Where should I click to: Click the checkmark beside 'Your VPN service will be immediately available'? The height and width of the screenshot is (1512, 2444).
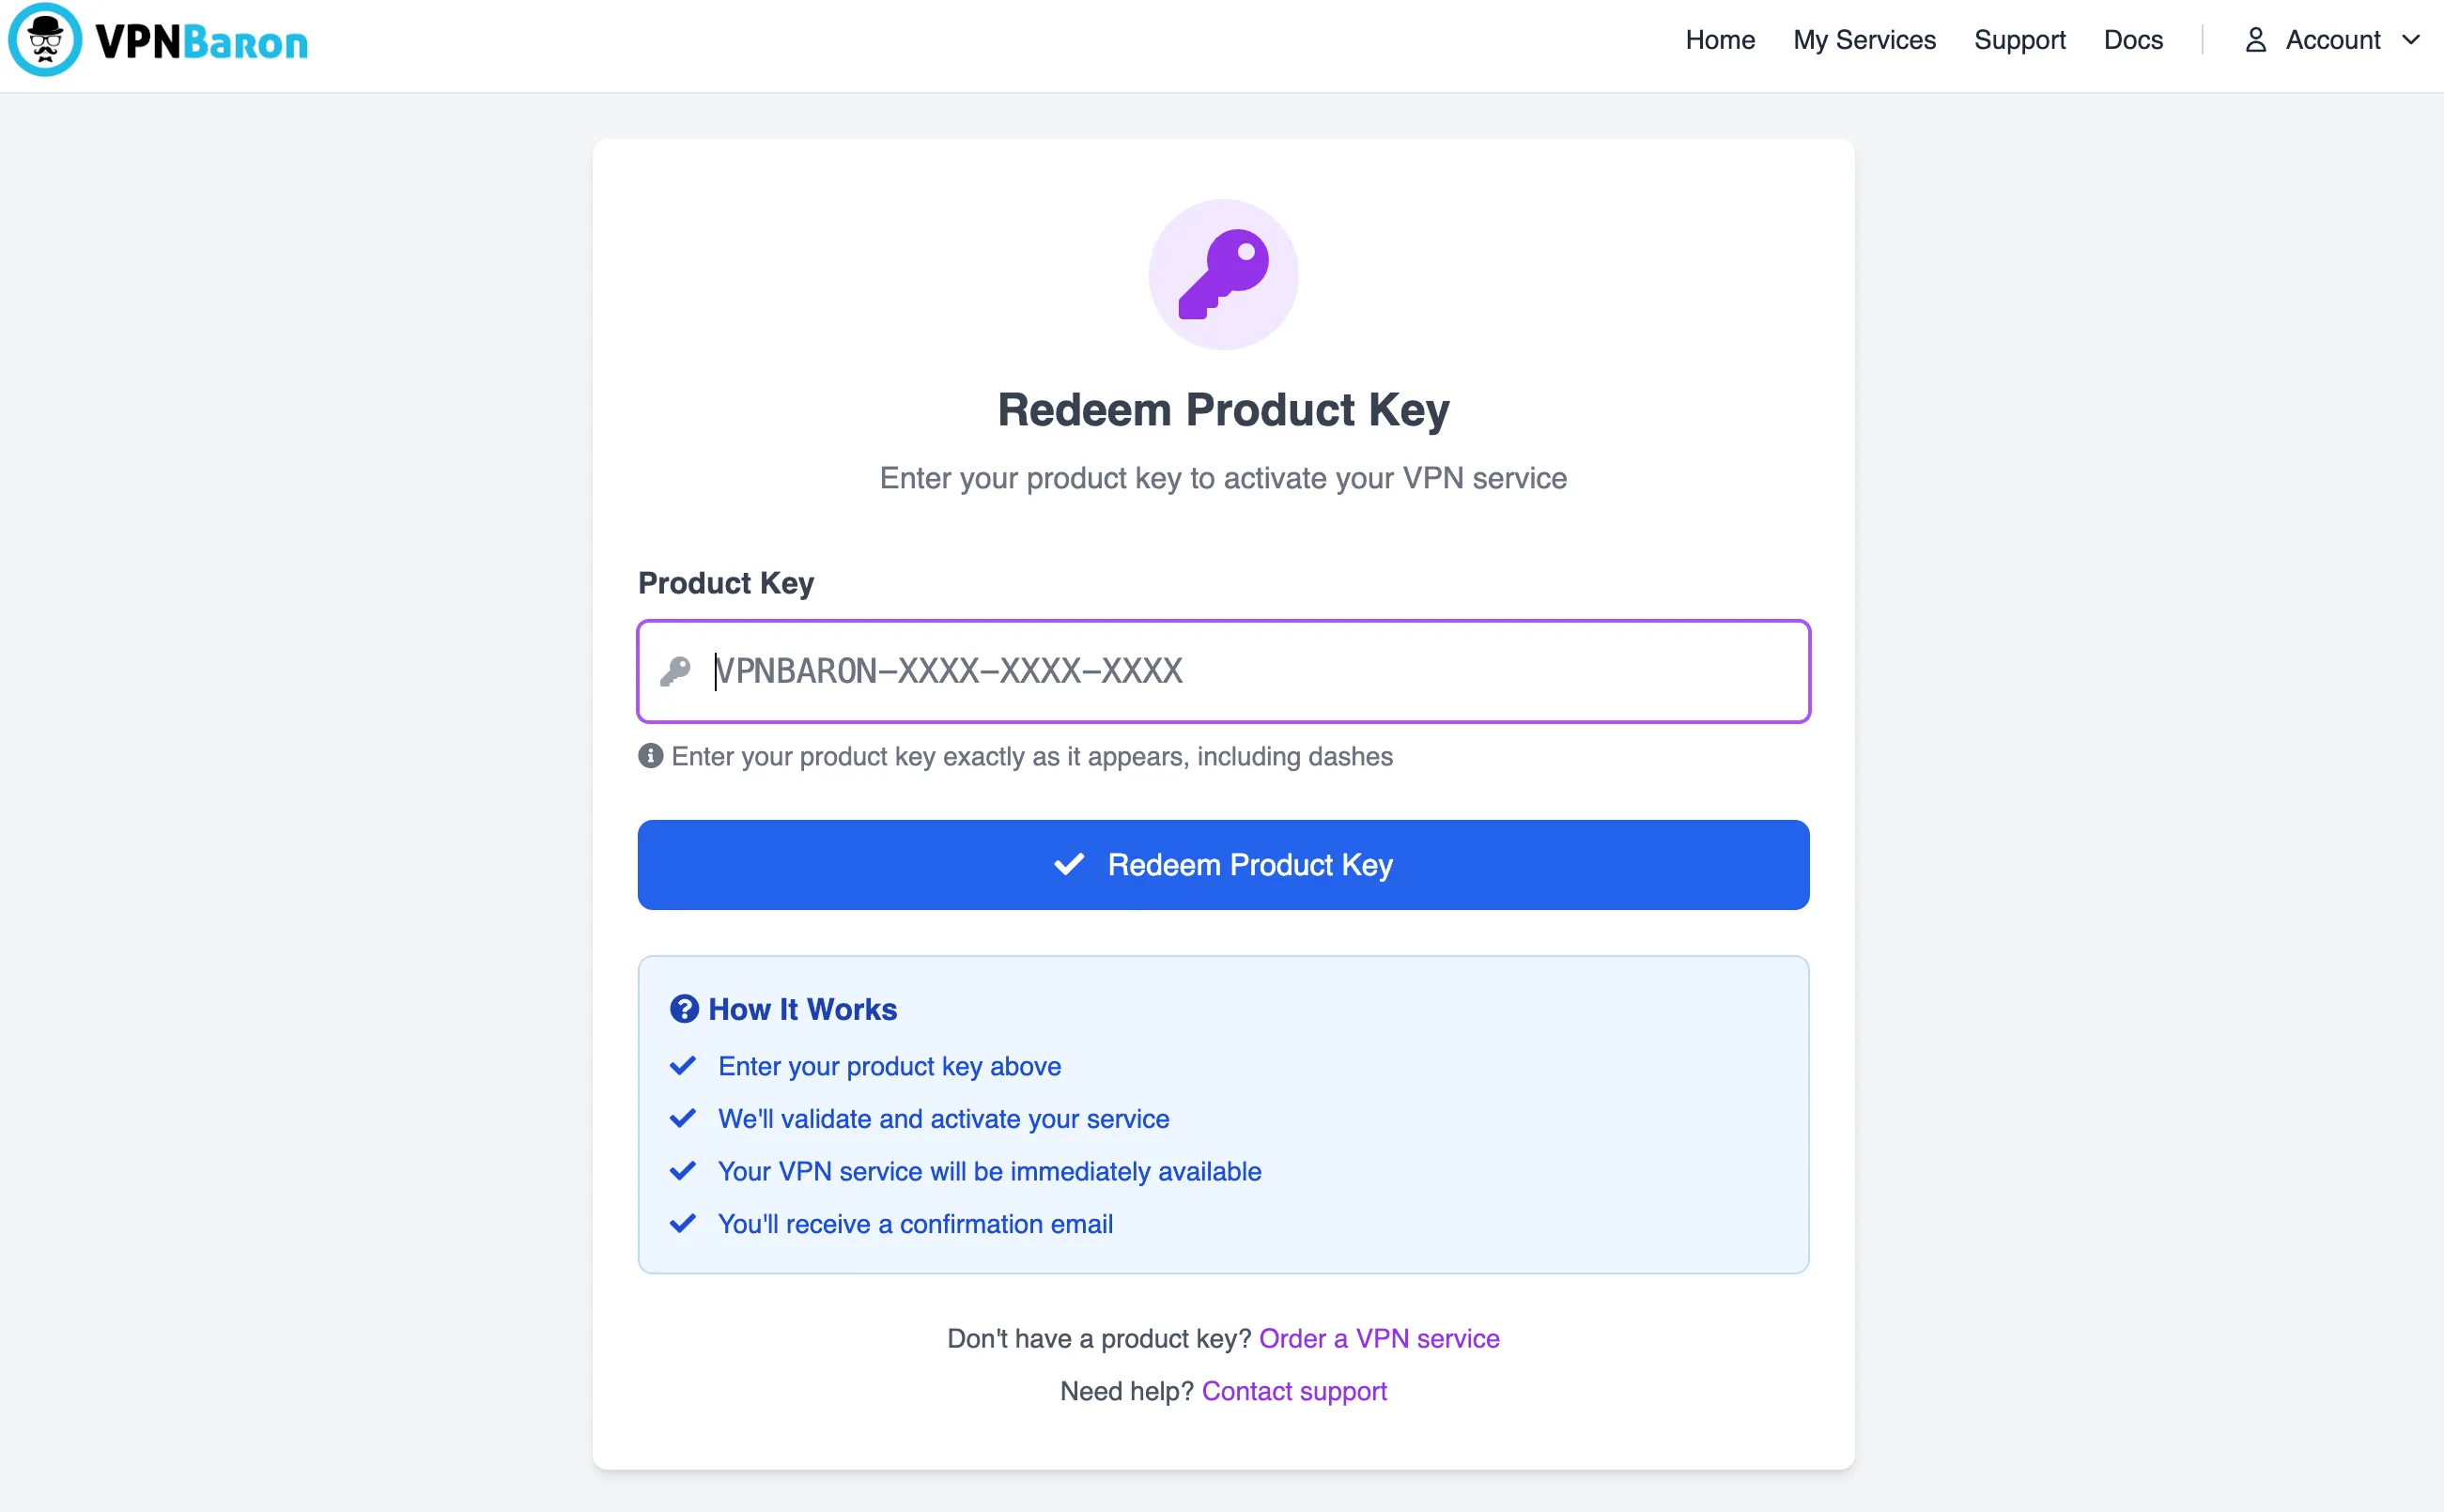tap(684, 1171)
